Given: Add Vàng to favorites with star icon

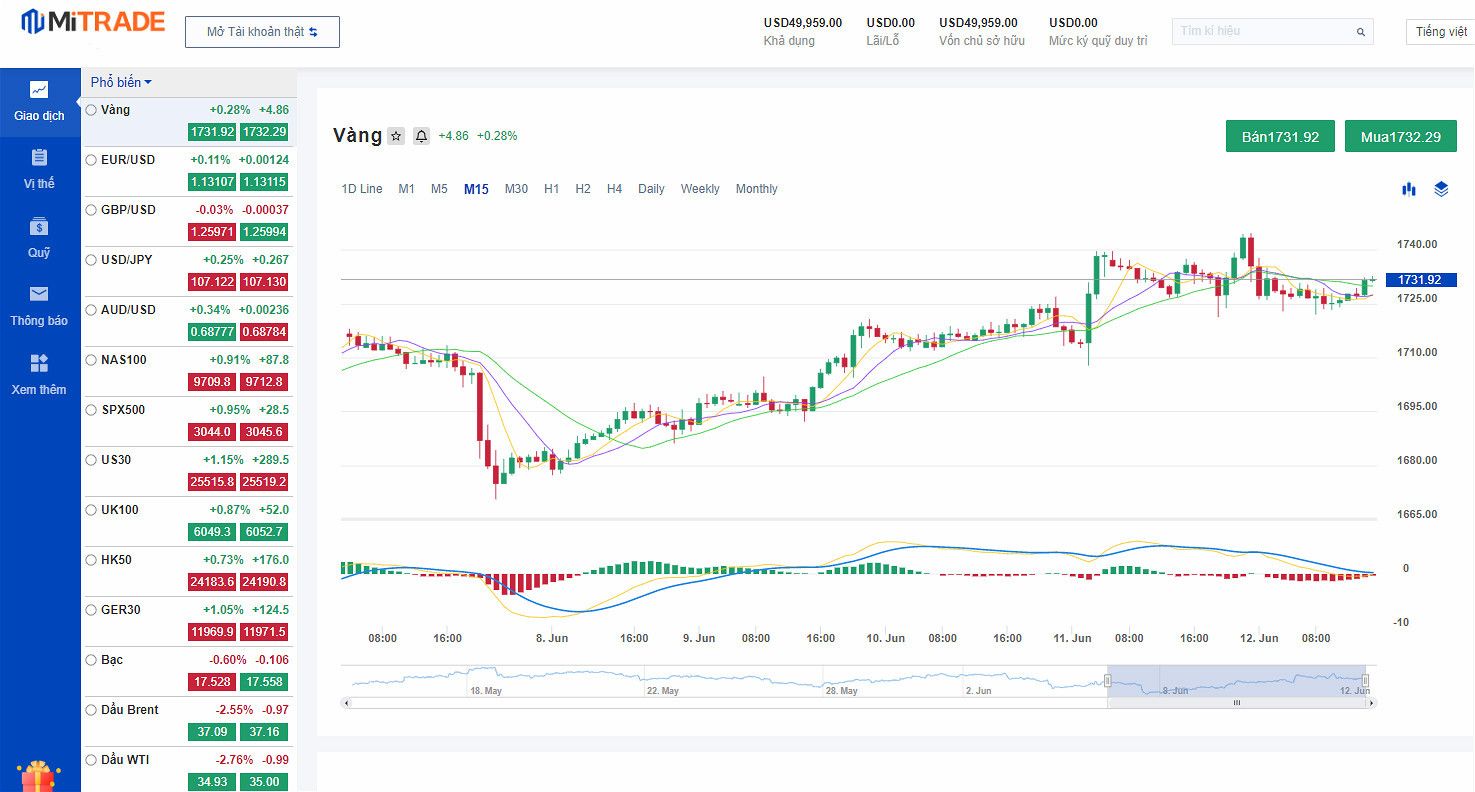Looking at the screenshot, I should point(396,136).
